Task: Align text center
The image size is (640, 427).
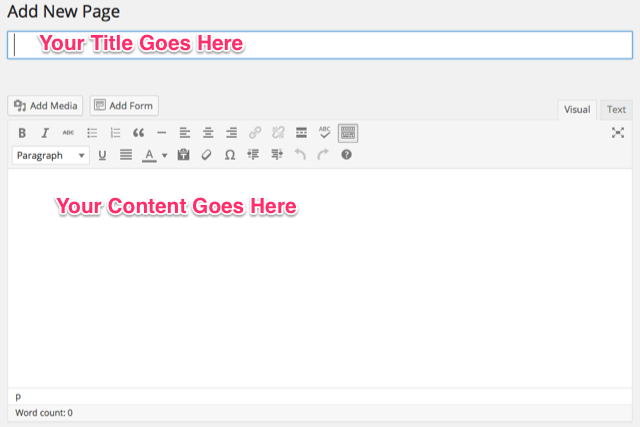Action: coord(208,133)
